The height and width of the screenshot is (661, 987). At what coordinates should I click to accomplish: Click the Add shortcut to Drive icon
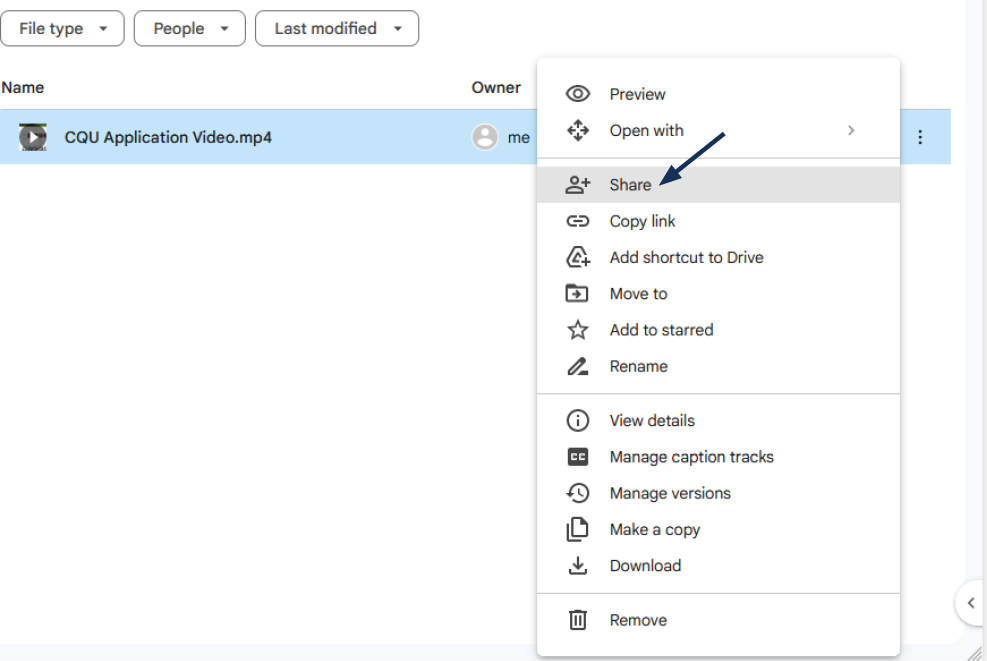point(578,258)
